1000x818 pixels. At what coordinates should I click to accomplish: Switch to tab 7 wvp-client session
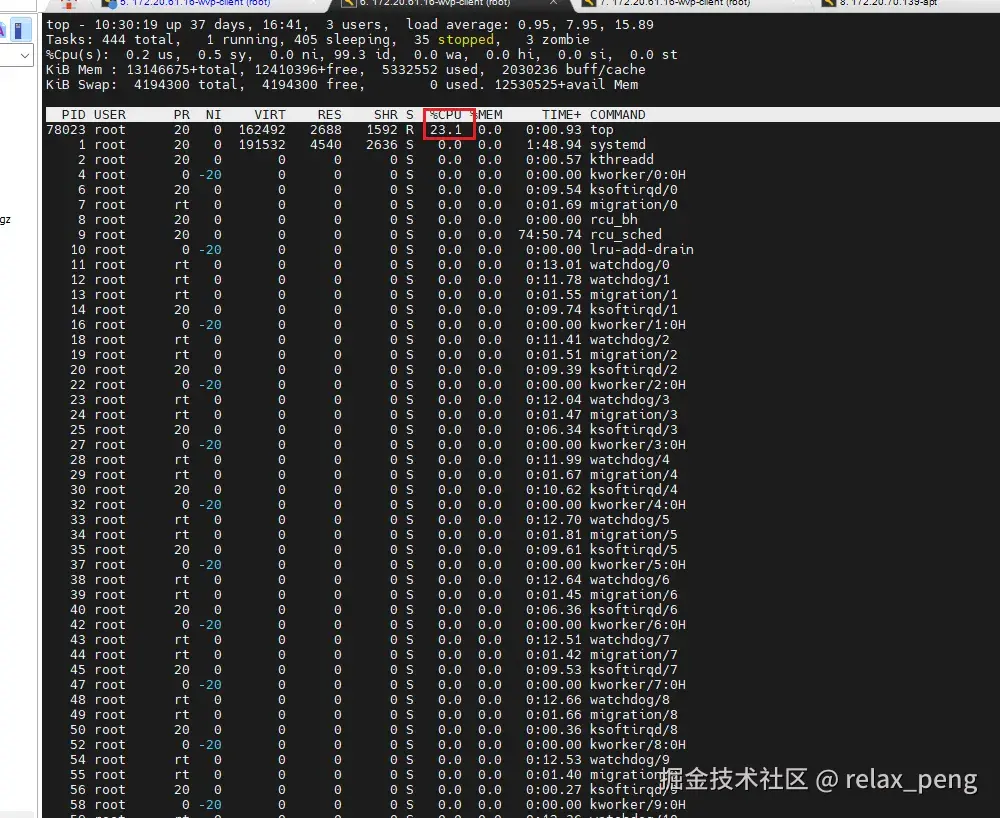675,3
